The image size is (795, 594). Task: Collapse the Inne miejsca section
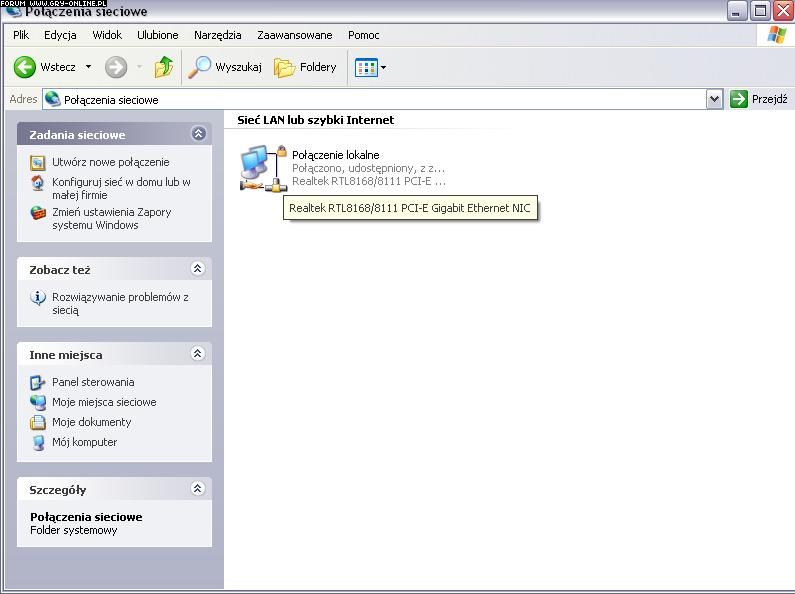point(198,354)
